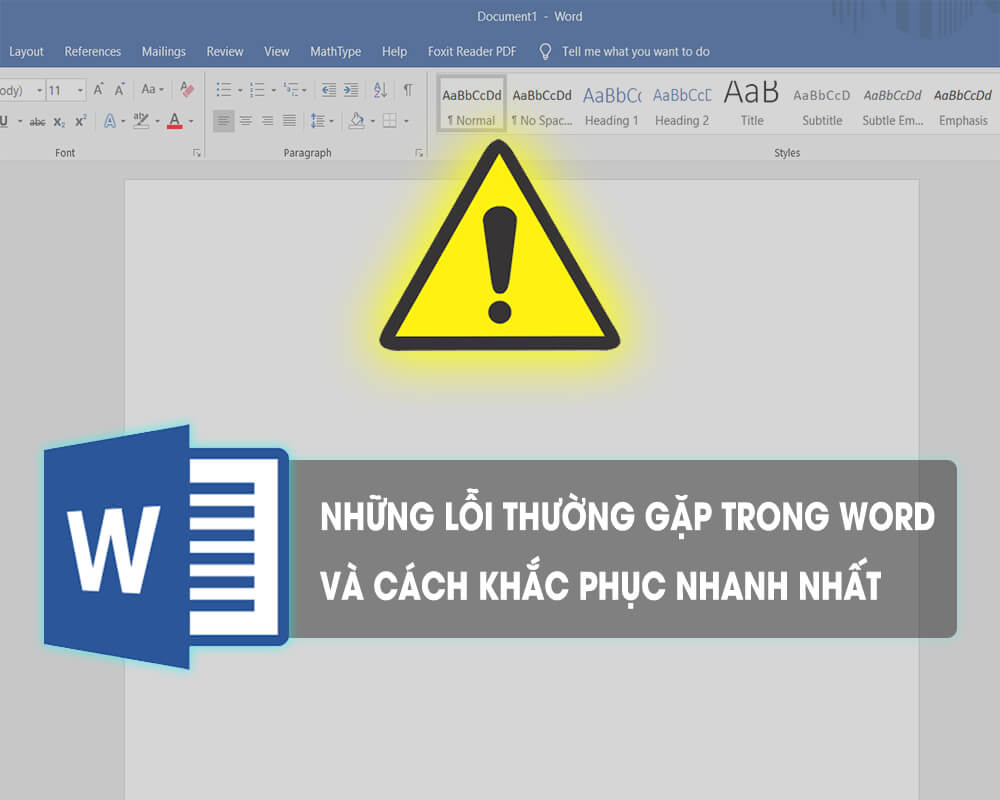Toggle strikethrough formatting
Screen dimensions: 1000x800
click(38, 121)
